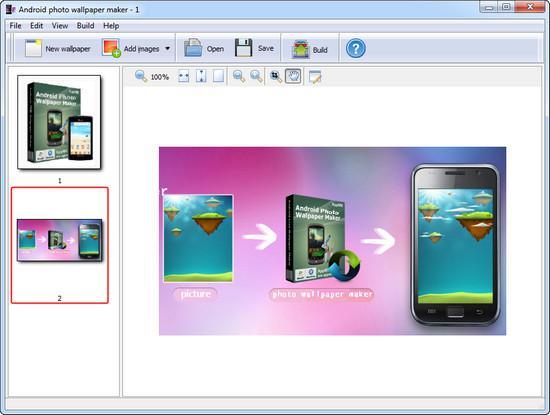Toggle the hand pan tool
This screenshot has height=415, width=550.
[x=293, y=76]
